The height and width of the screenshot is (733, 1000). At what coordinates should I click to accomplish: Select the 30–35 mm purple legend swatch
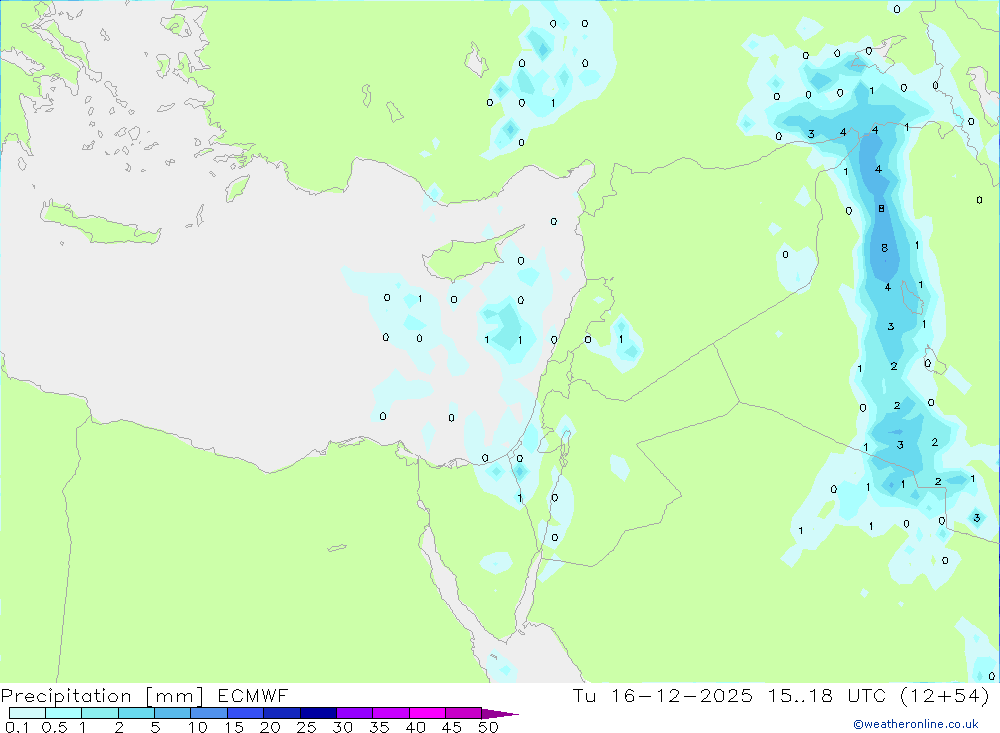click(x=355, y=713)
